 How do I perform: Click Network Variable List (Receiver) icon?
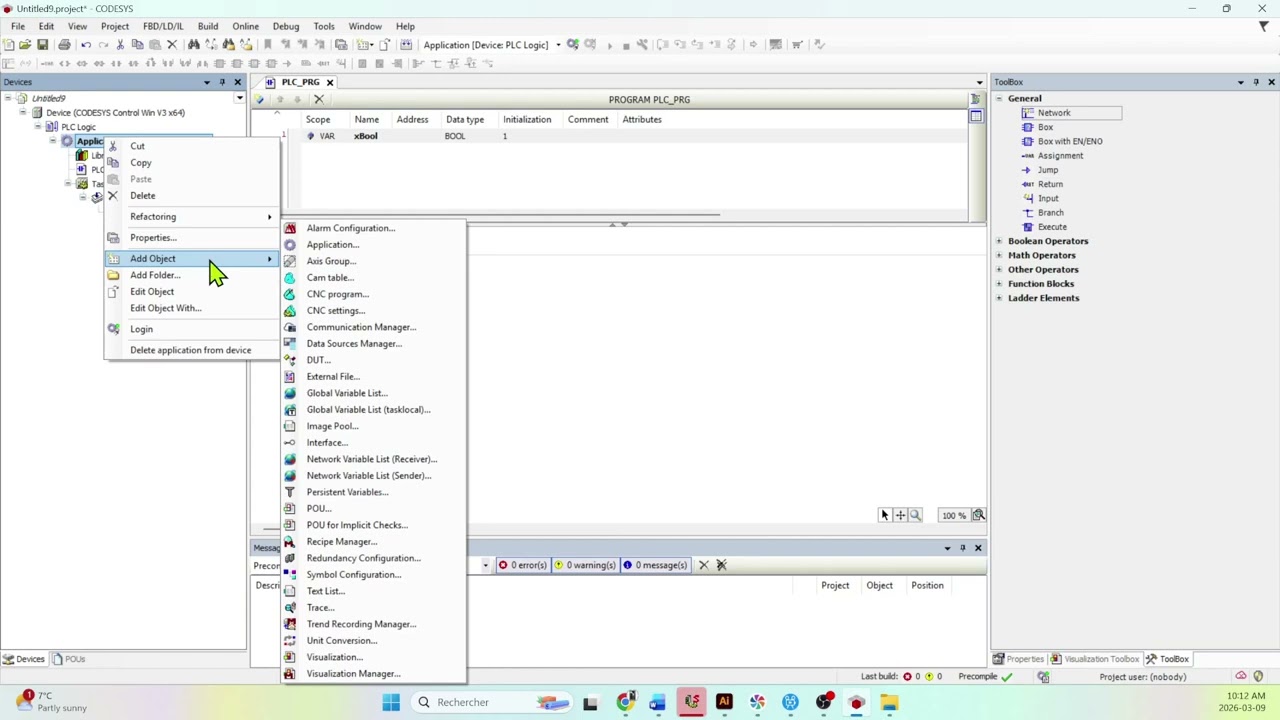[x=290, y=459]
